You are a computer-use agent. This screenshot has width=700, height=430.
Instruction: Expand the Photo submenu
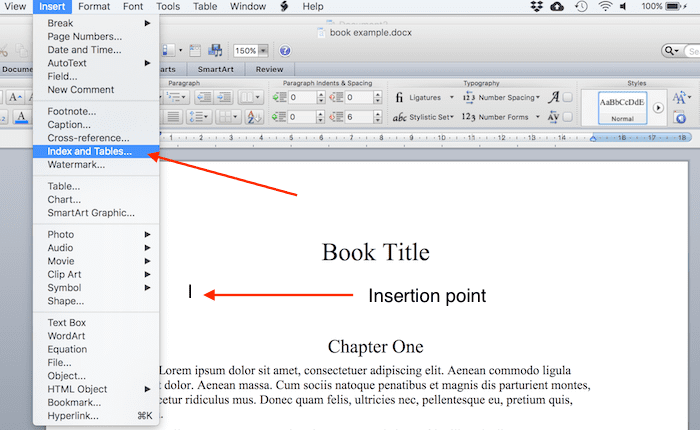[x=147, y=235]
